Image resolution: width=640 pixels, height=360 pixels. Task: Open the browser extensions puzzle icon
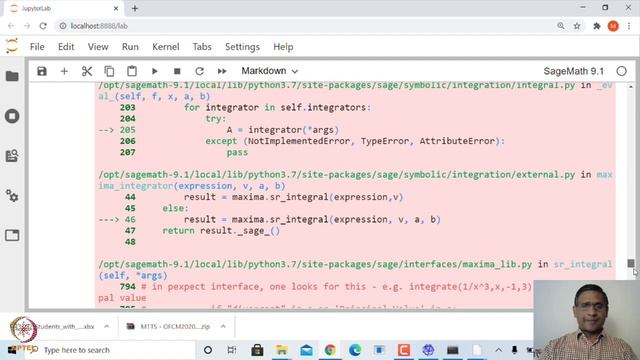pyautogui.click(x=597, y=26)
